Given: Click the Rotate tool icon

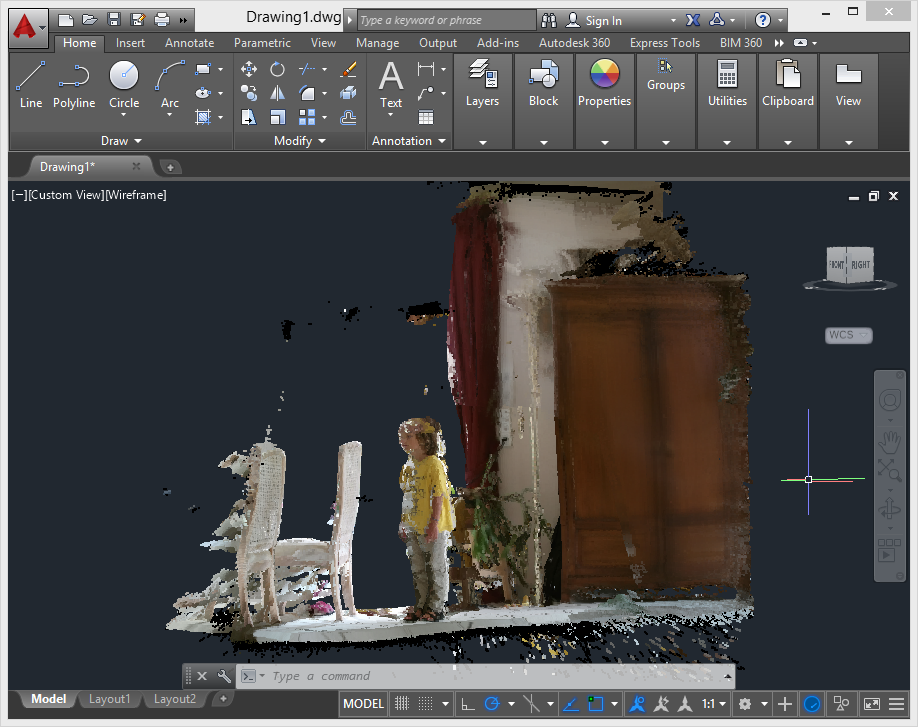Looking at the screenshot, I should pyautogui.click(x=277, y=69).
